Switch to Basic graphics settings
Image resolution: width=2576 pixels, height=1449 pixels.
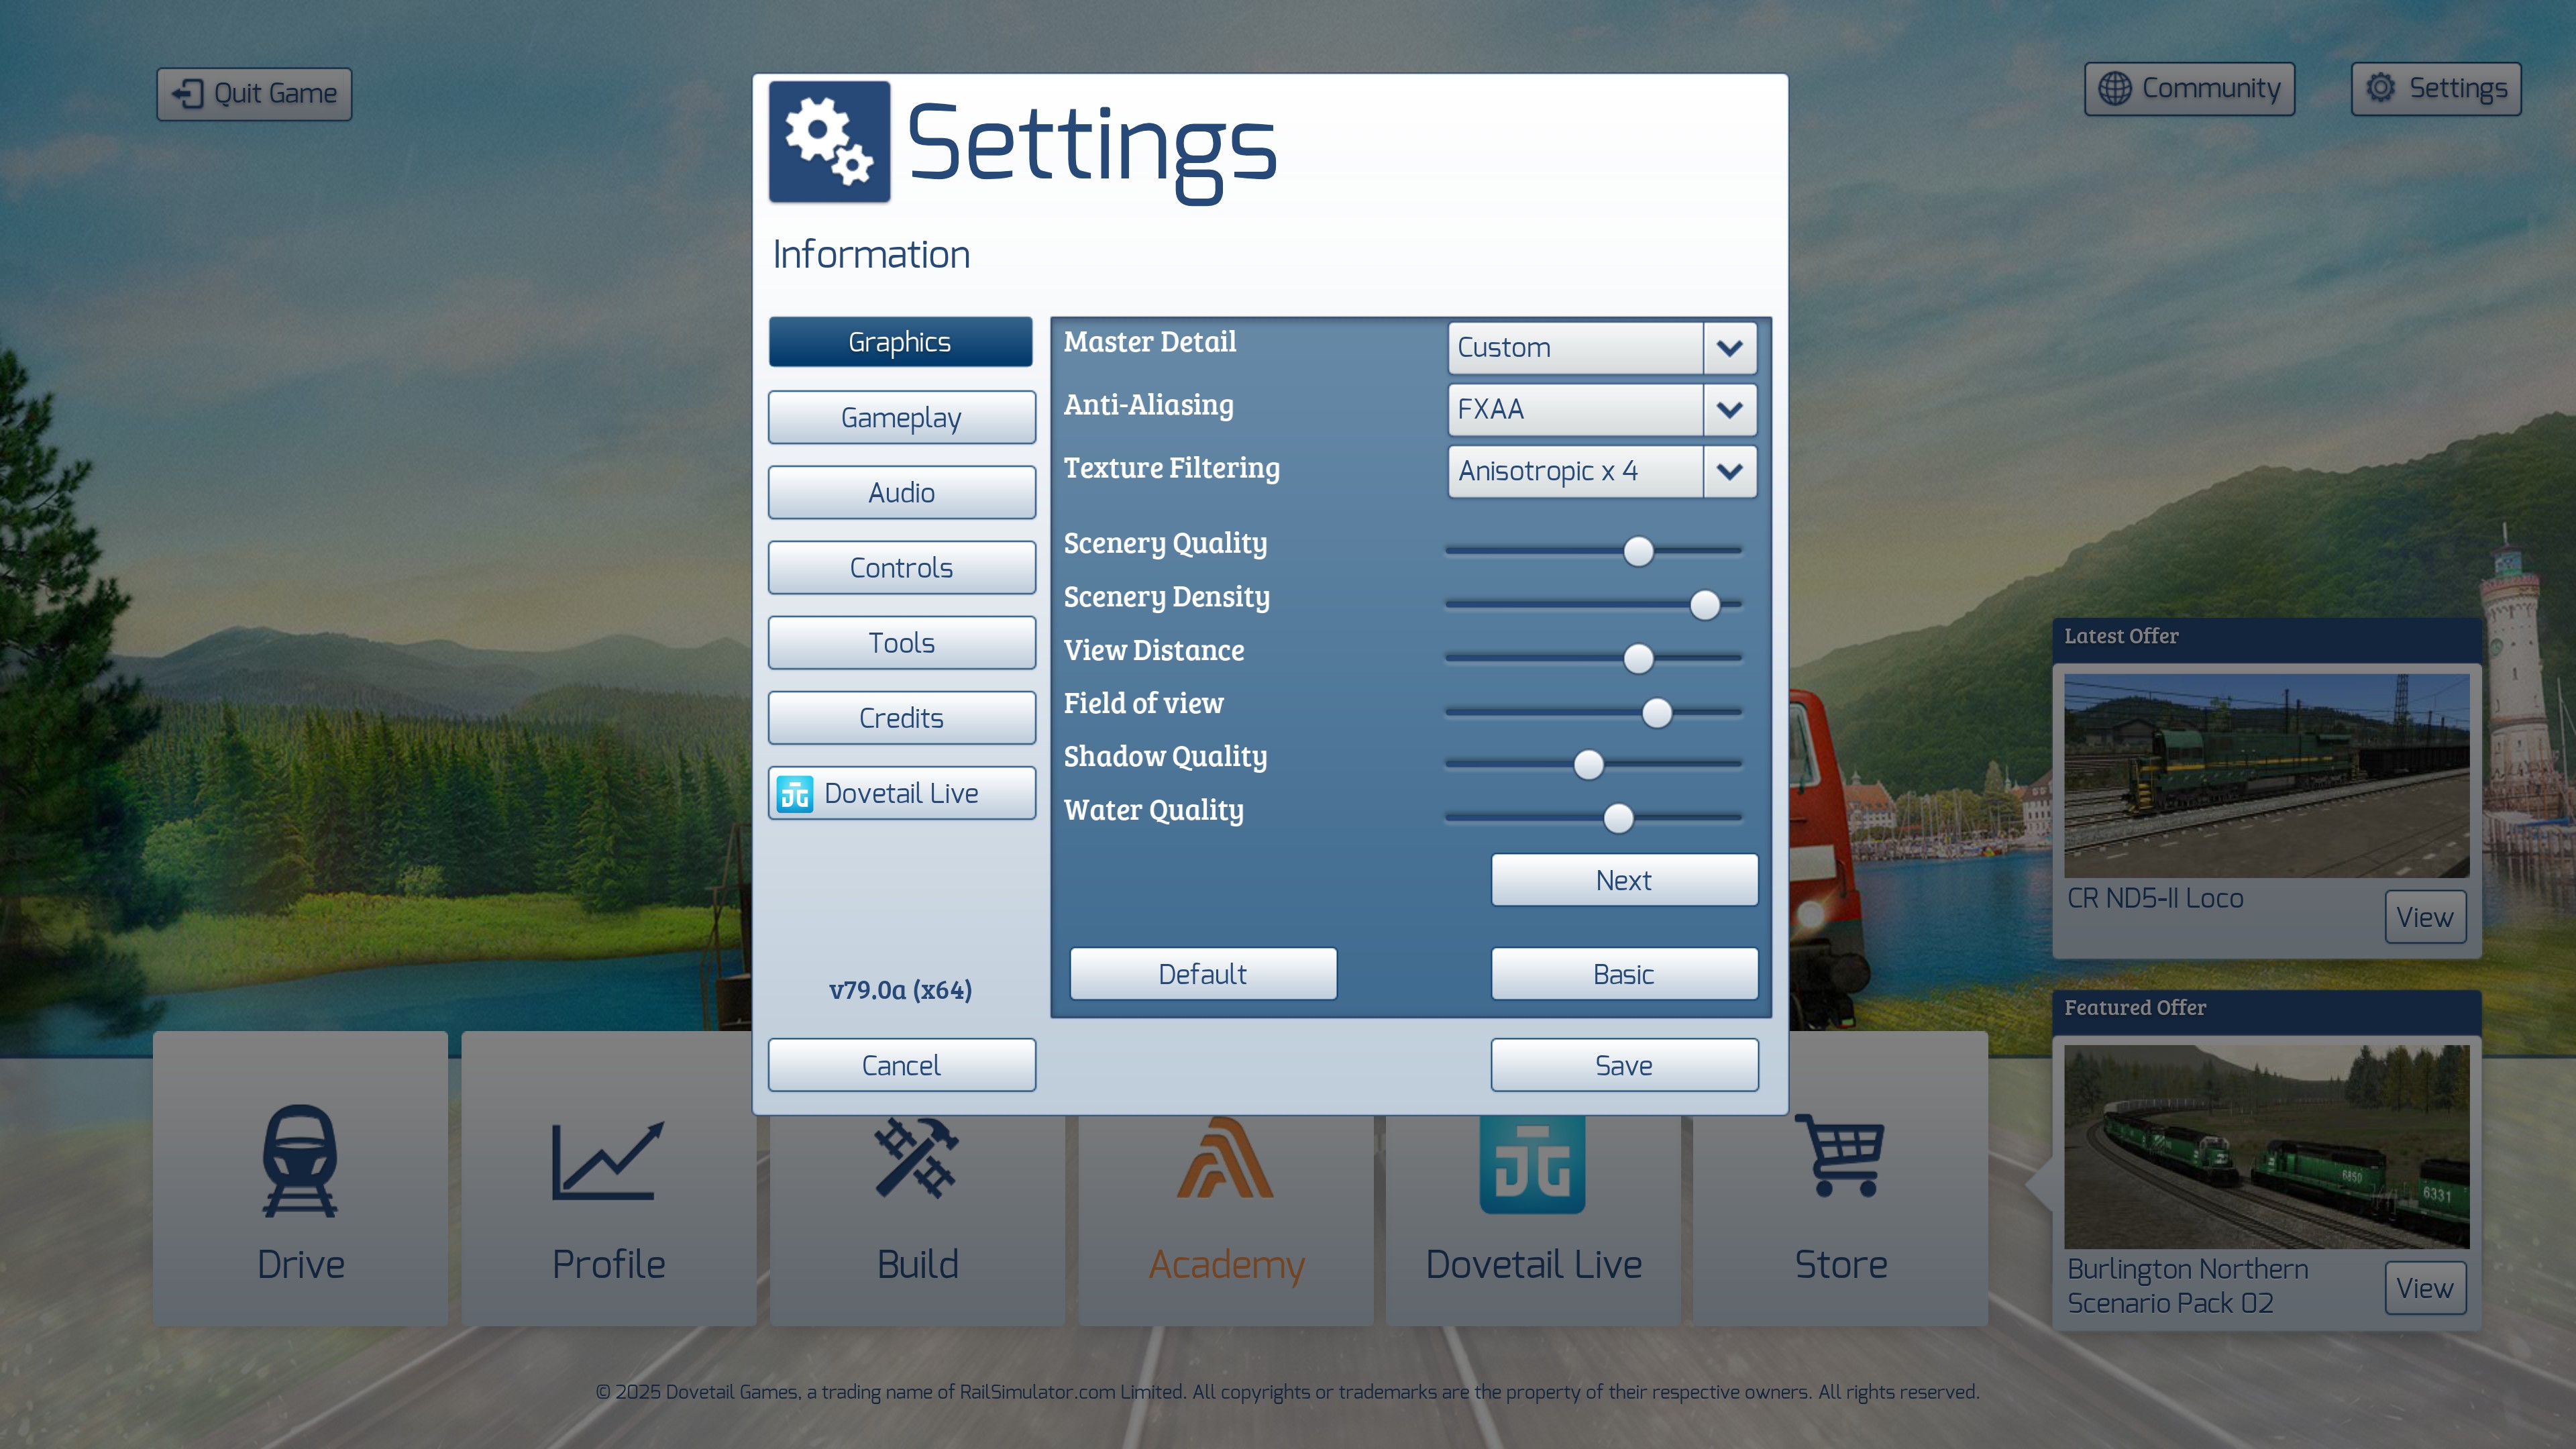pyautogui.click(x=1624, y=974)
